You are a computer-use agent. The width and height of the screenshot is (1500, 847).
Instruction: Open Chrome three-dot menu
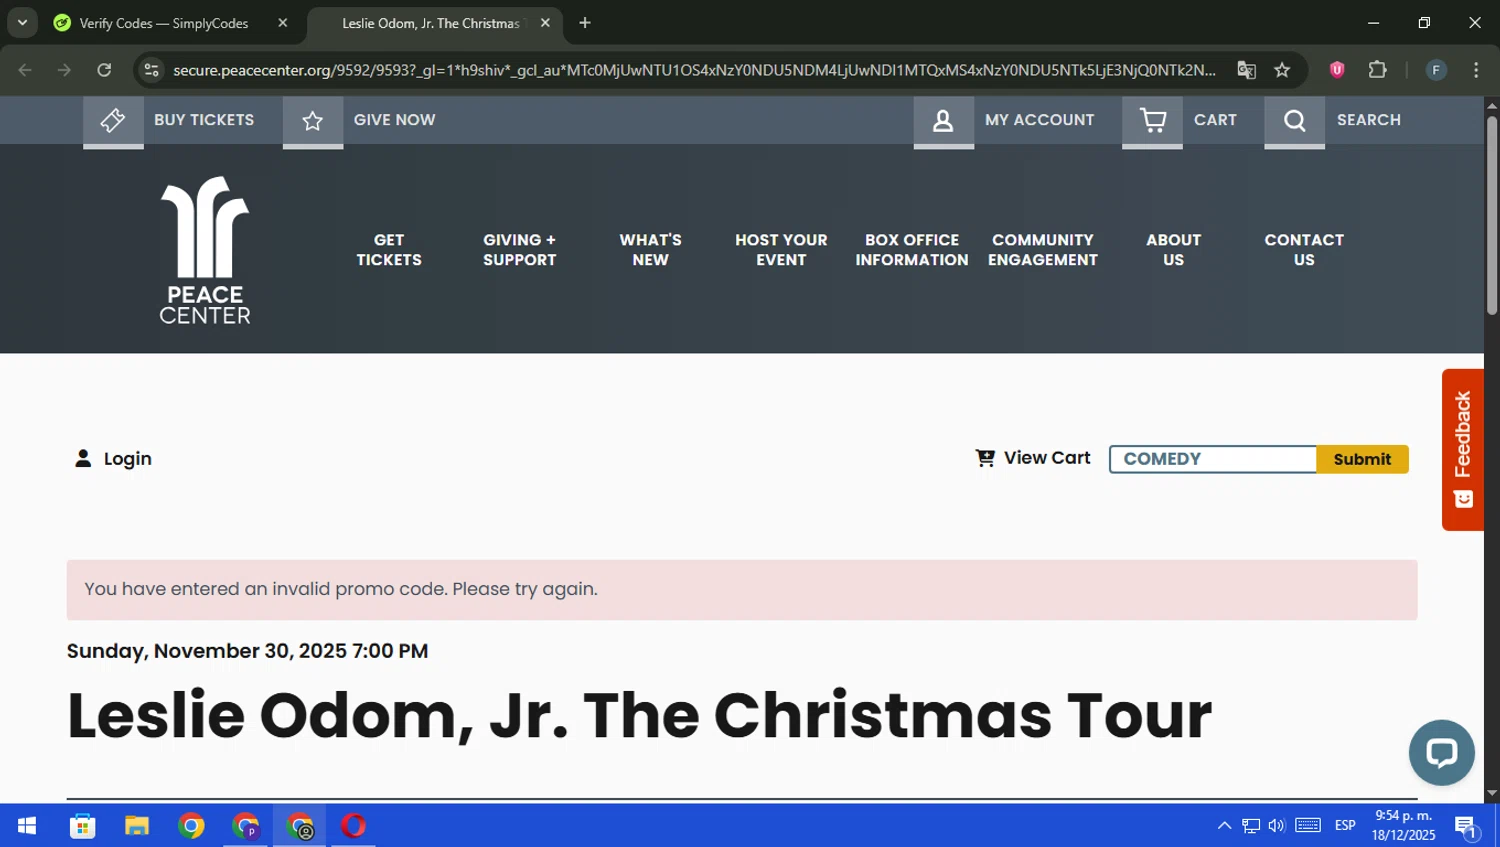tap(1476, 70)
